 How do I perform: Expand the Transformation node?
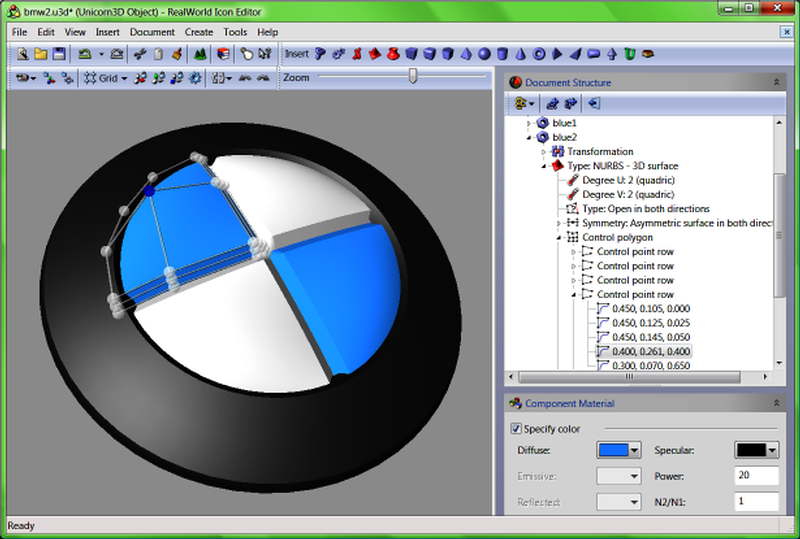point(543,152)
